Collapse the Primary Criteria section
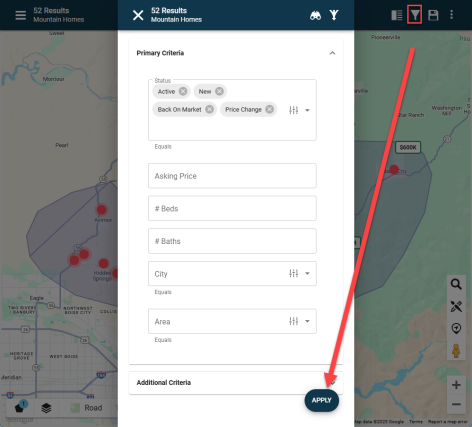This screenshot has width=472, height=427. click(332, 53)
